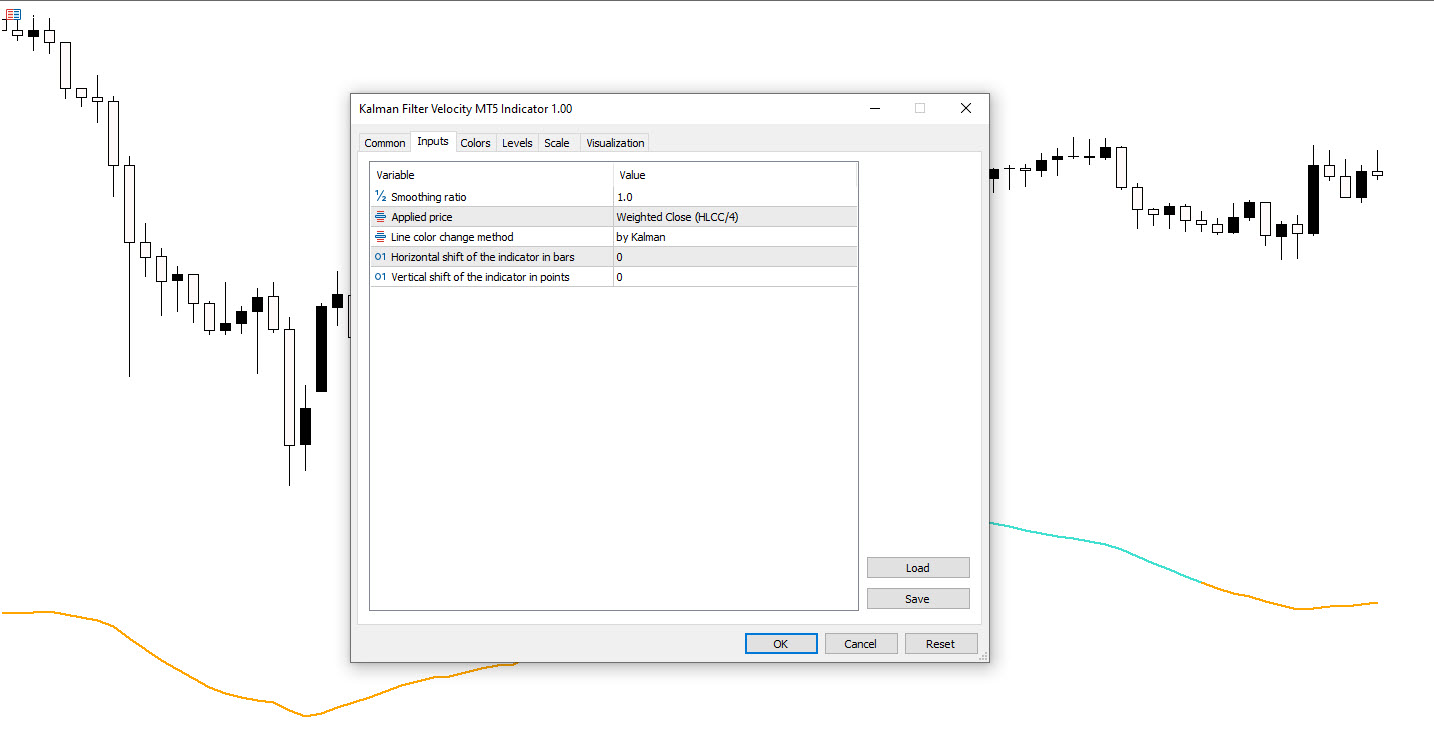The width and height of the screenshot is (1434, 755).
Task: Open the Line color change method value
Action: (x=735, y=237)
